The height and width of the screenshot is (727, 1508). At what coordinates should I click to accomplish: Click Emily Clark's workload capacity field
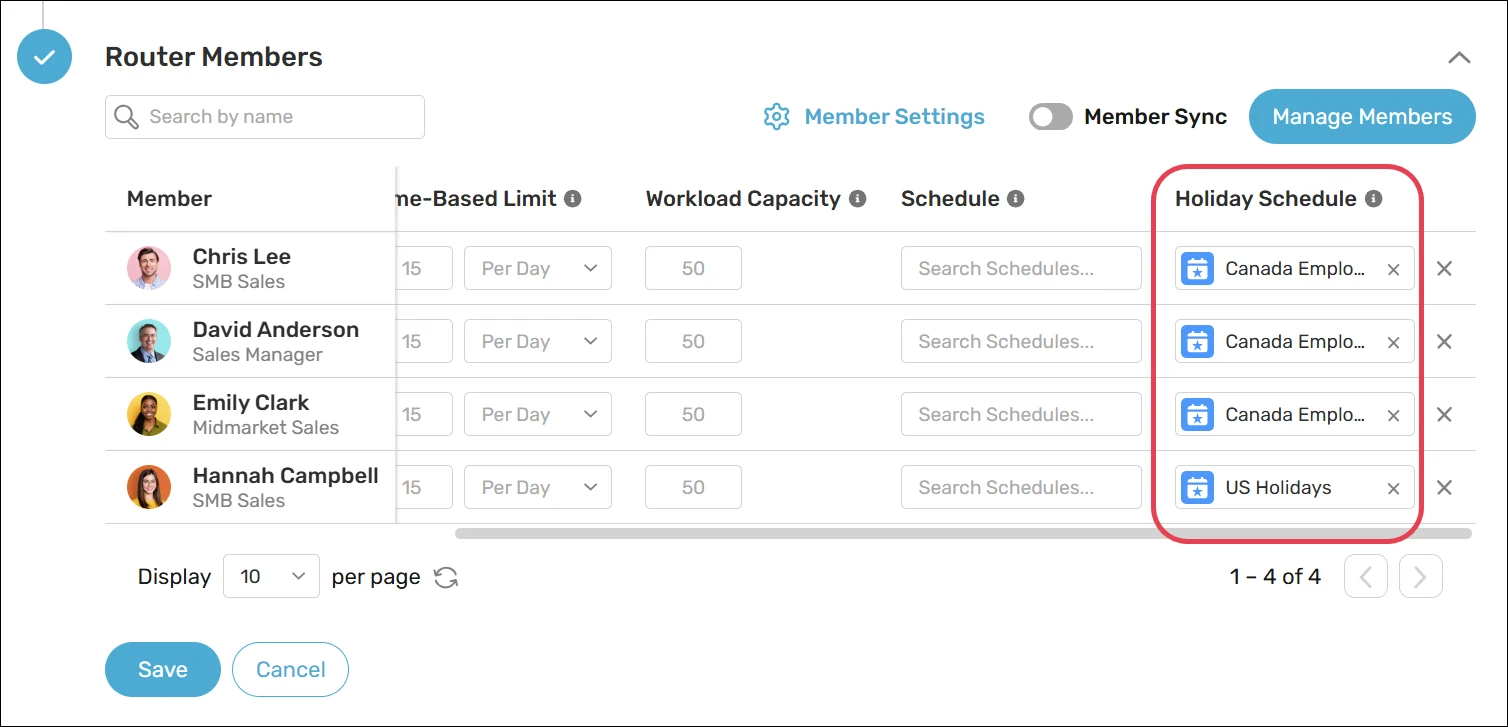pos(693,414)
